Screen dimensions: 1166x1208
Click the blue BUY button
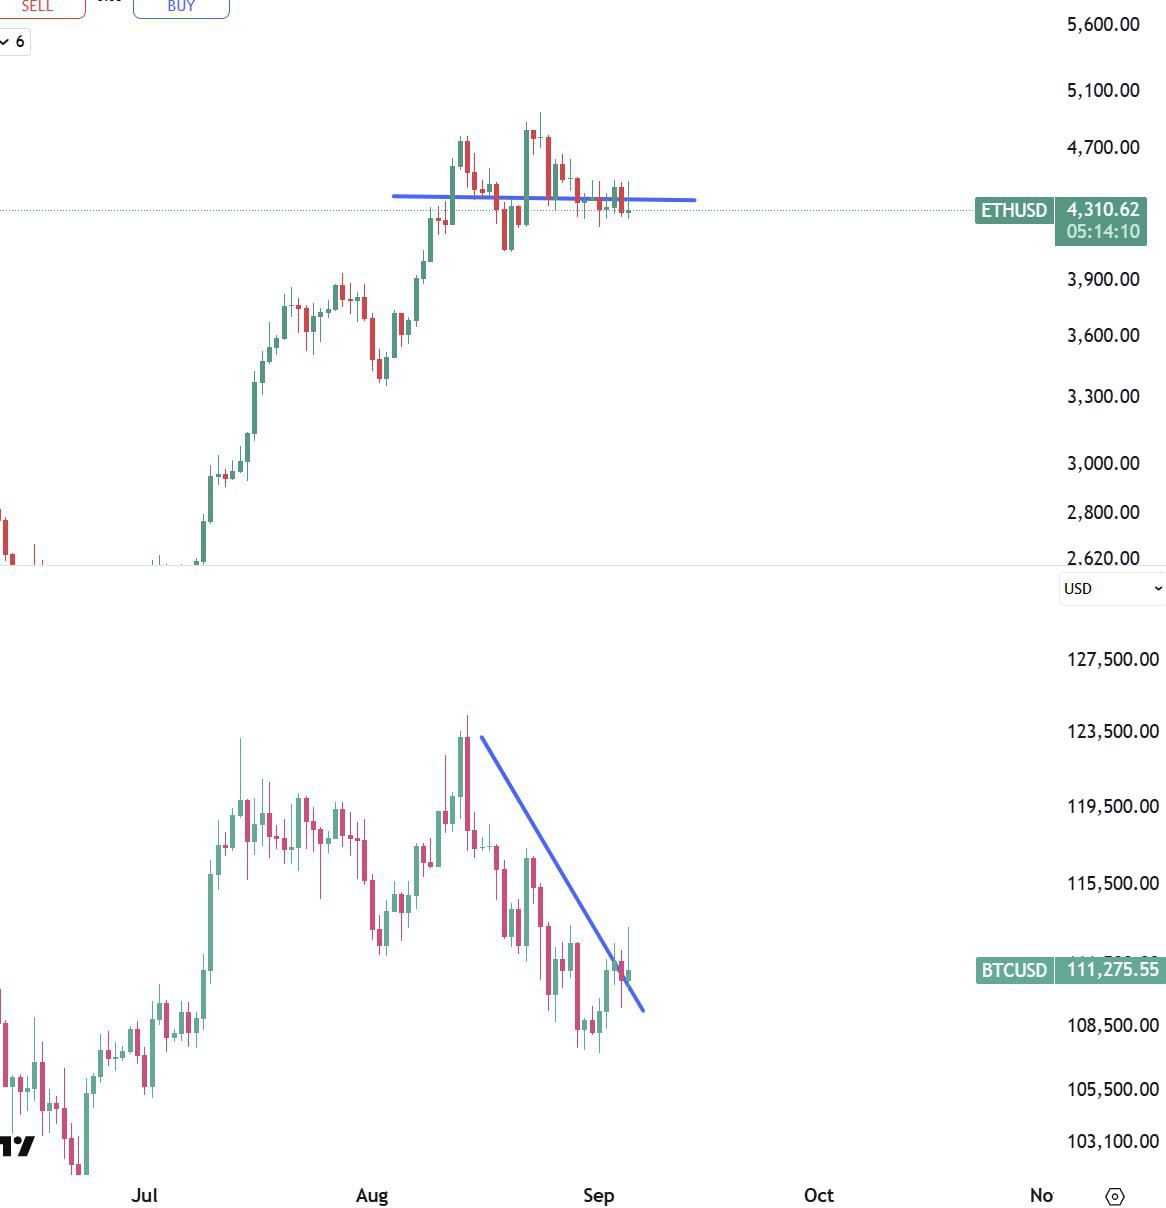pos(181,7)
